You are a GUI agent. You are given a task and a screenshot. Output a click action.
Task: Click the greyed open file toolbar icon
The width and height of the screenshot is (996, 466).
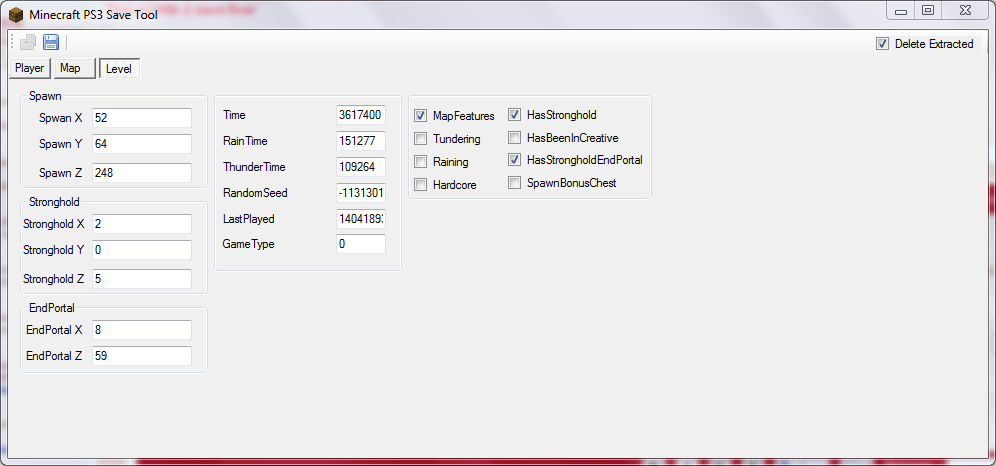[28, 43]
